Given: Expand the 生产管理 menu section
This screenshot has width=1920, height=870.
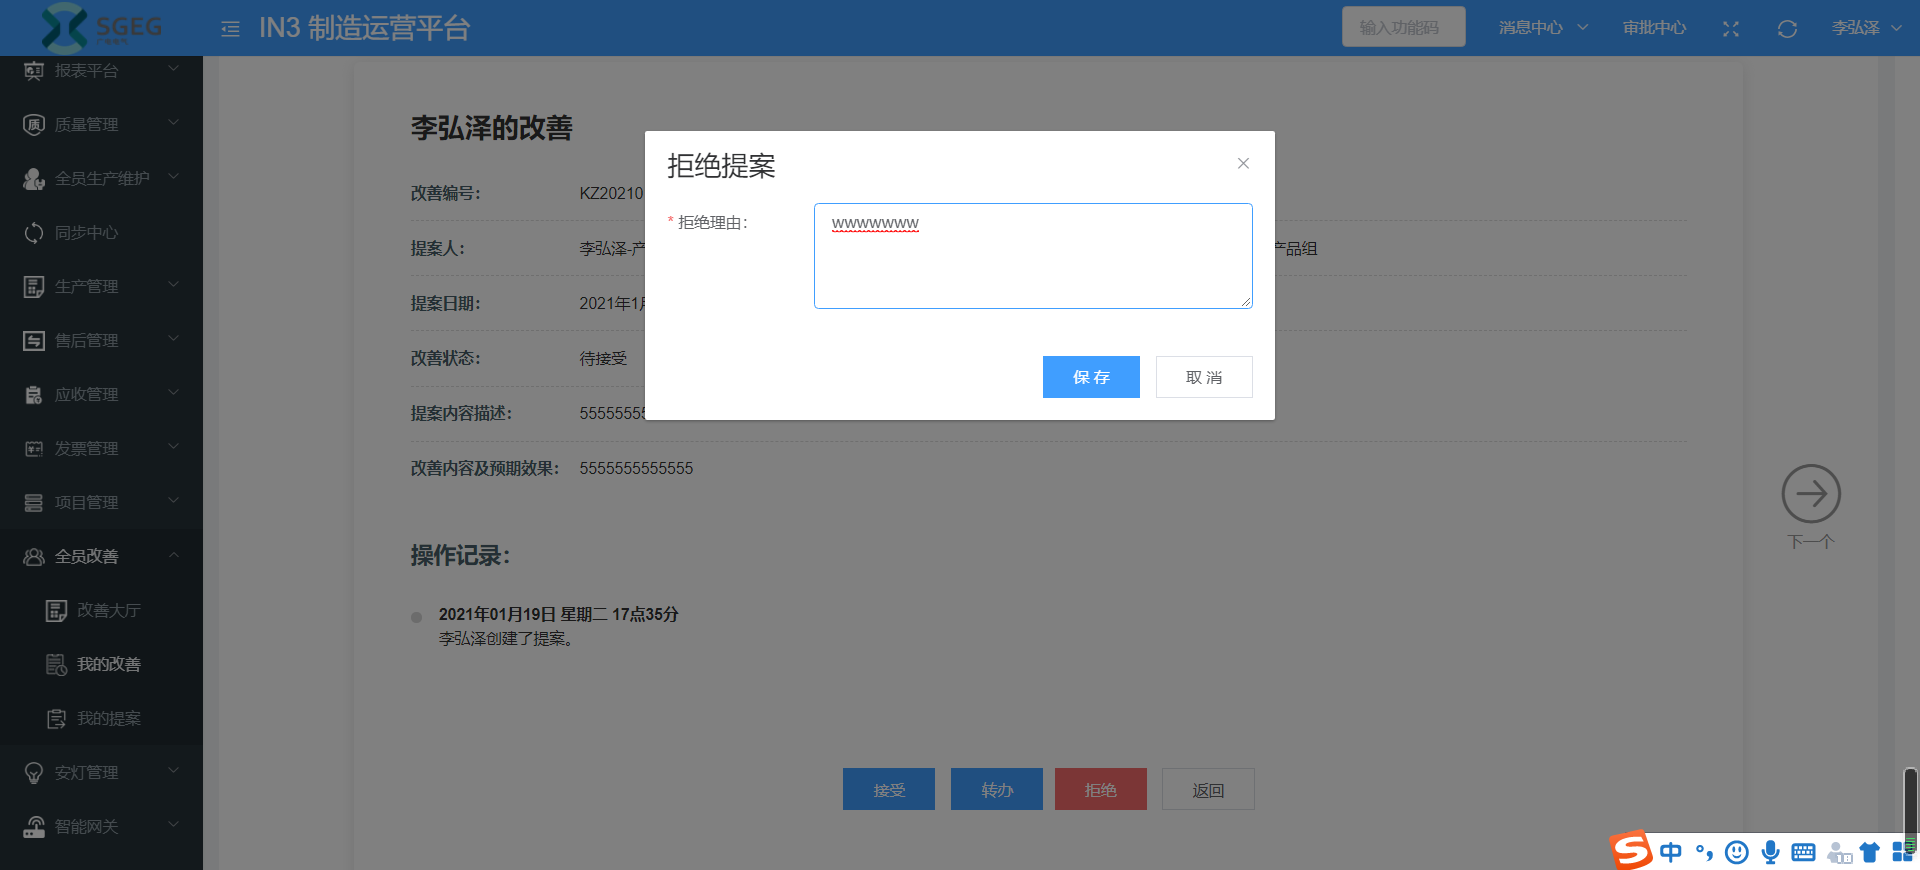Looking at the screenshot, I should point(100,286).
